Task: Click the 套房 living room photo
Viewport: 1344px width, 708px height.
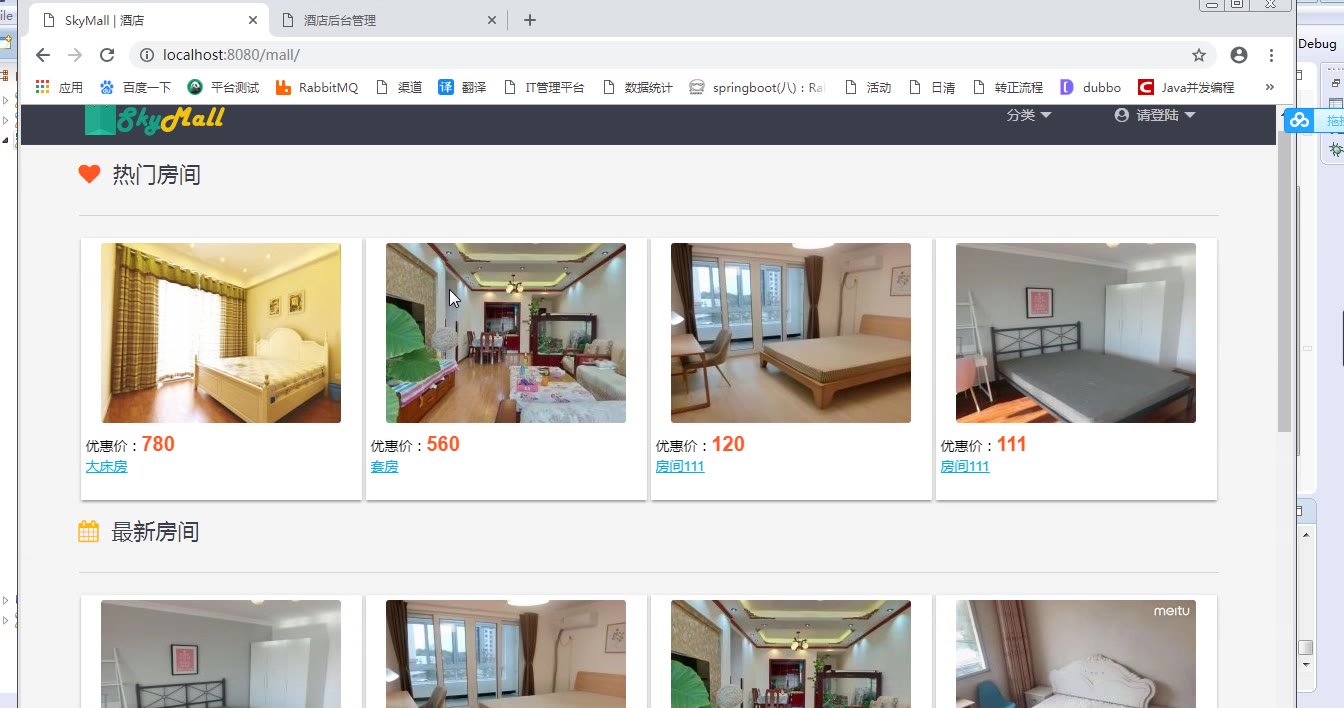Action: pyautogui.click(x=506, y=333)
